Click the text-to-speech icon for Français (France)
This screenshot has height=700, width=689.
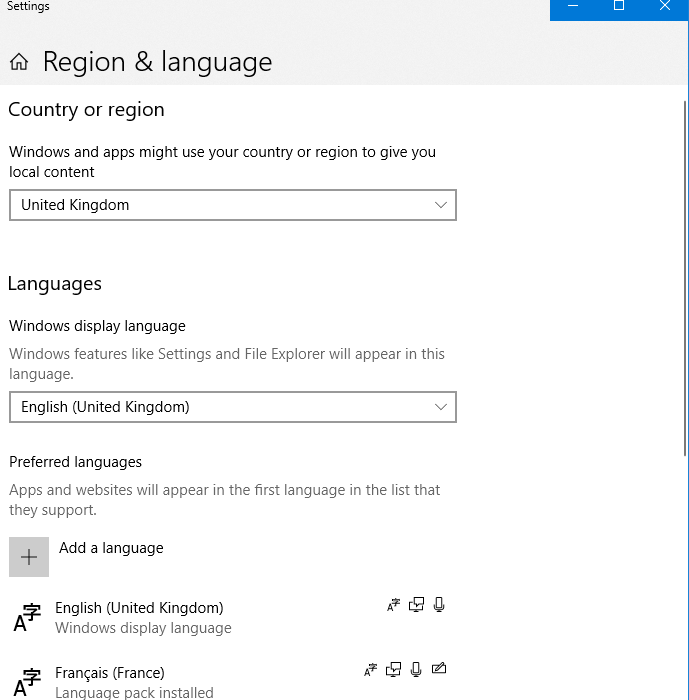[395, 670]
